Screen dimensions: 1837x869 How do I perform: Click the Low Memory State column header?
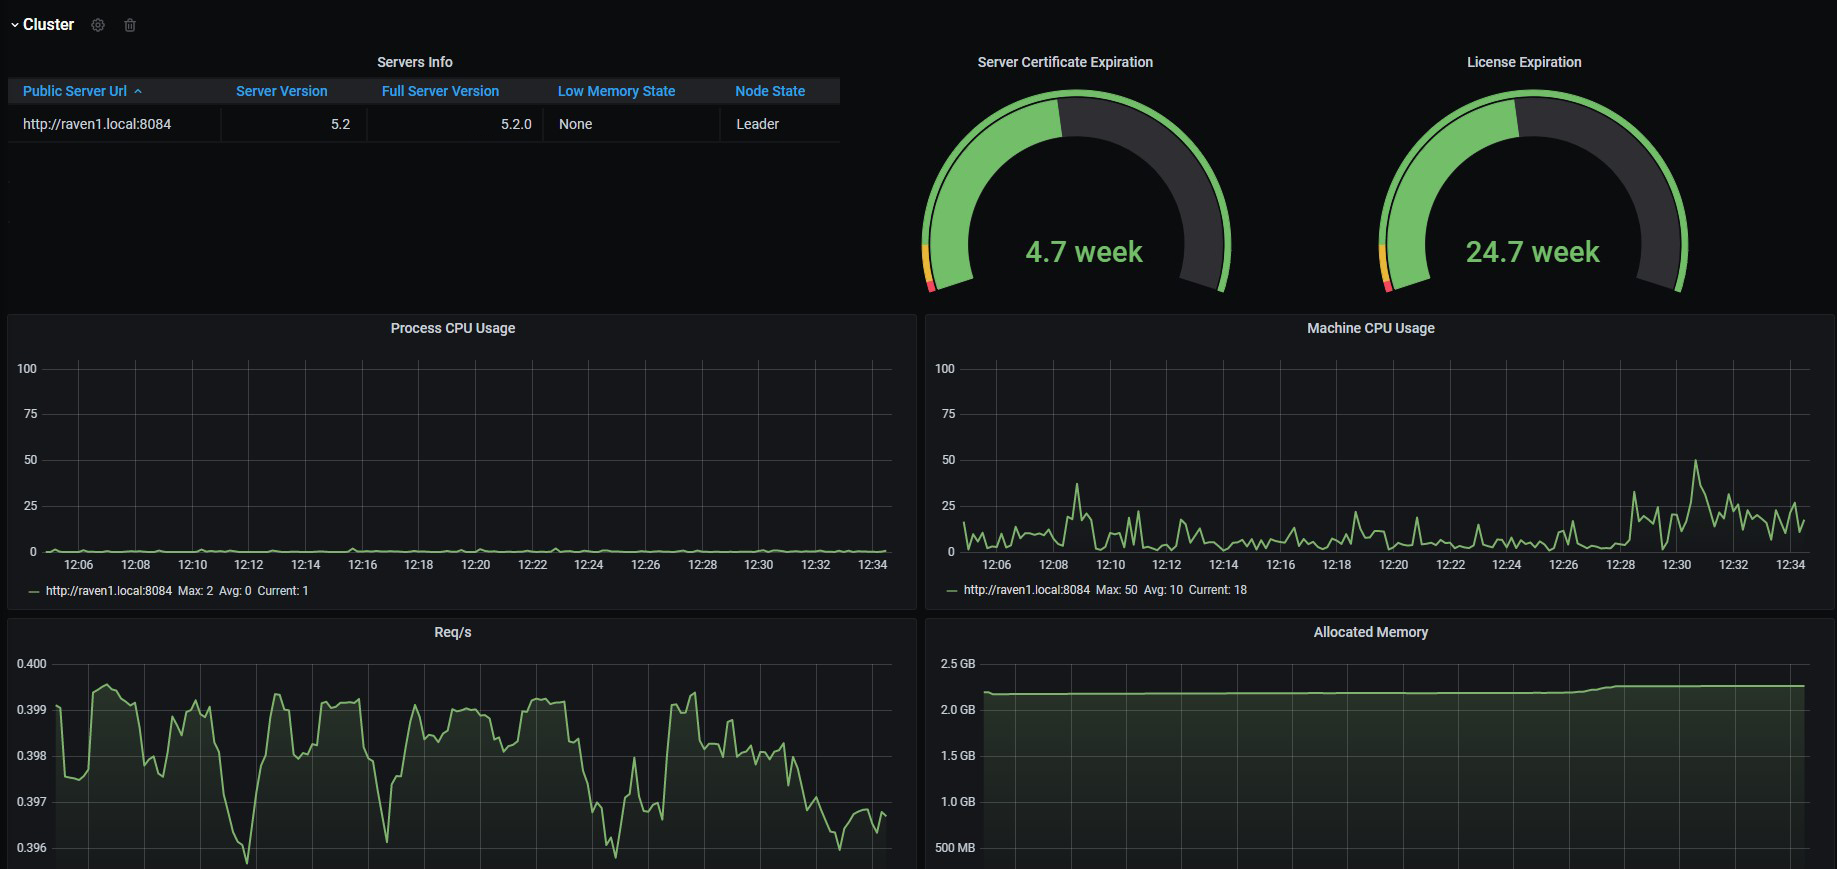click(x=616, y=91)
